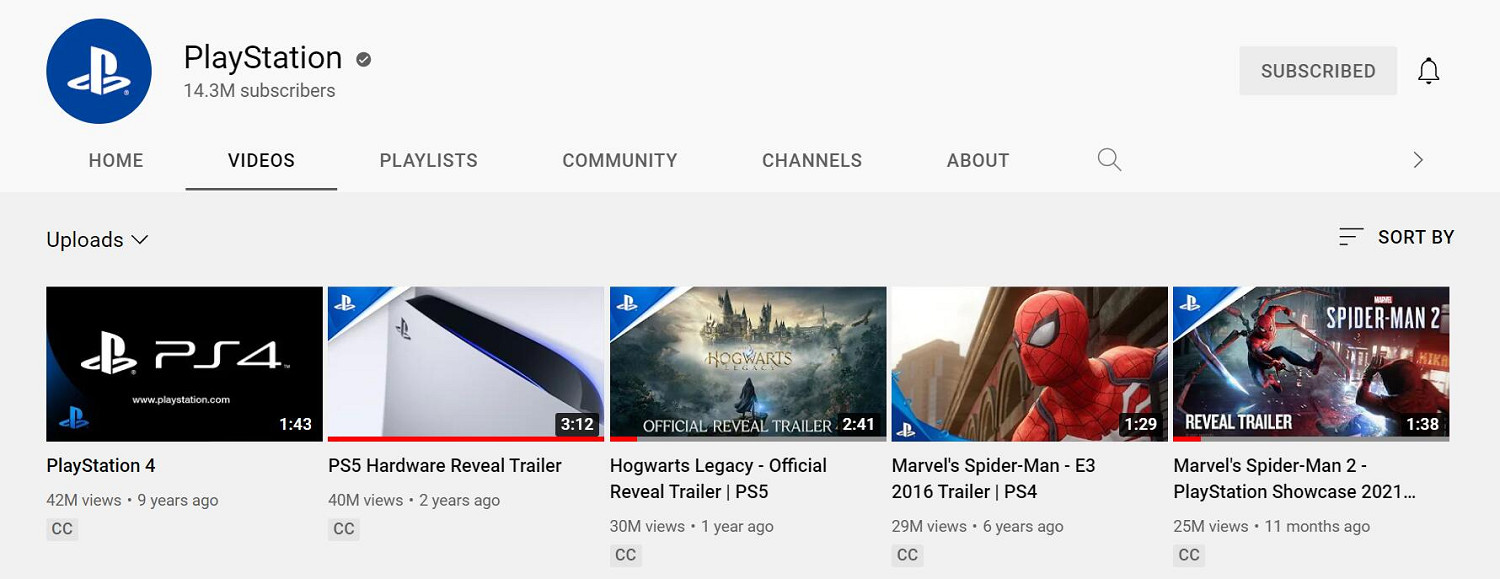Click CC badge under PS5 Hardware Reveal Trailer

tap(344, 529)
